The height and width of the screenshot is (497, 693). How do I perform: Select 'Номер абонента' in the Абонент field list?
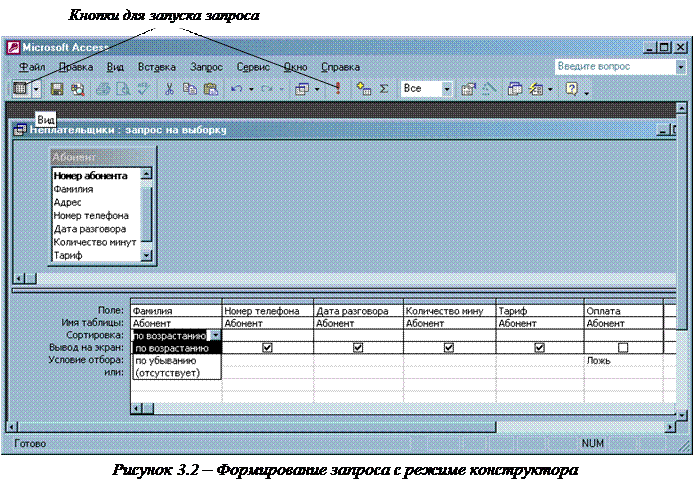click(x=95, y=176)
